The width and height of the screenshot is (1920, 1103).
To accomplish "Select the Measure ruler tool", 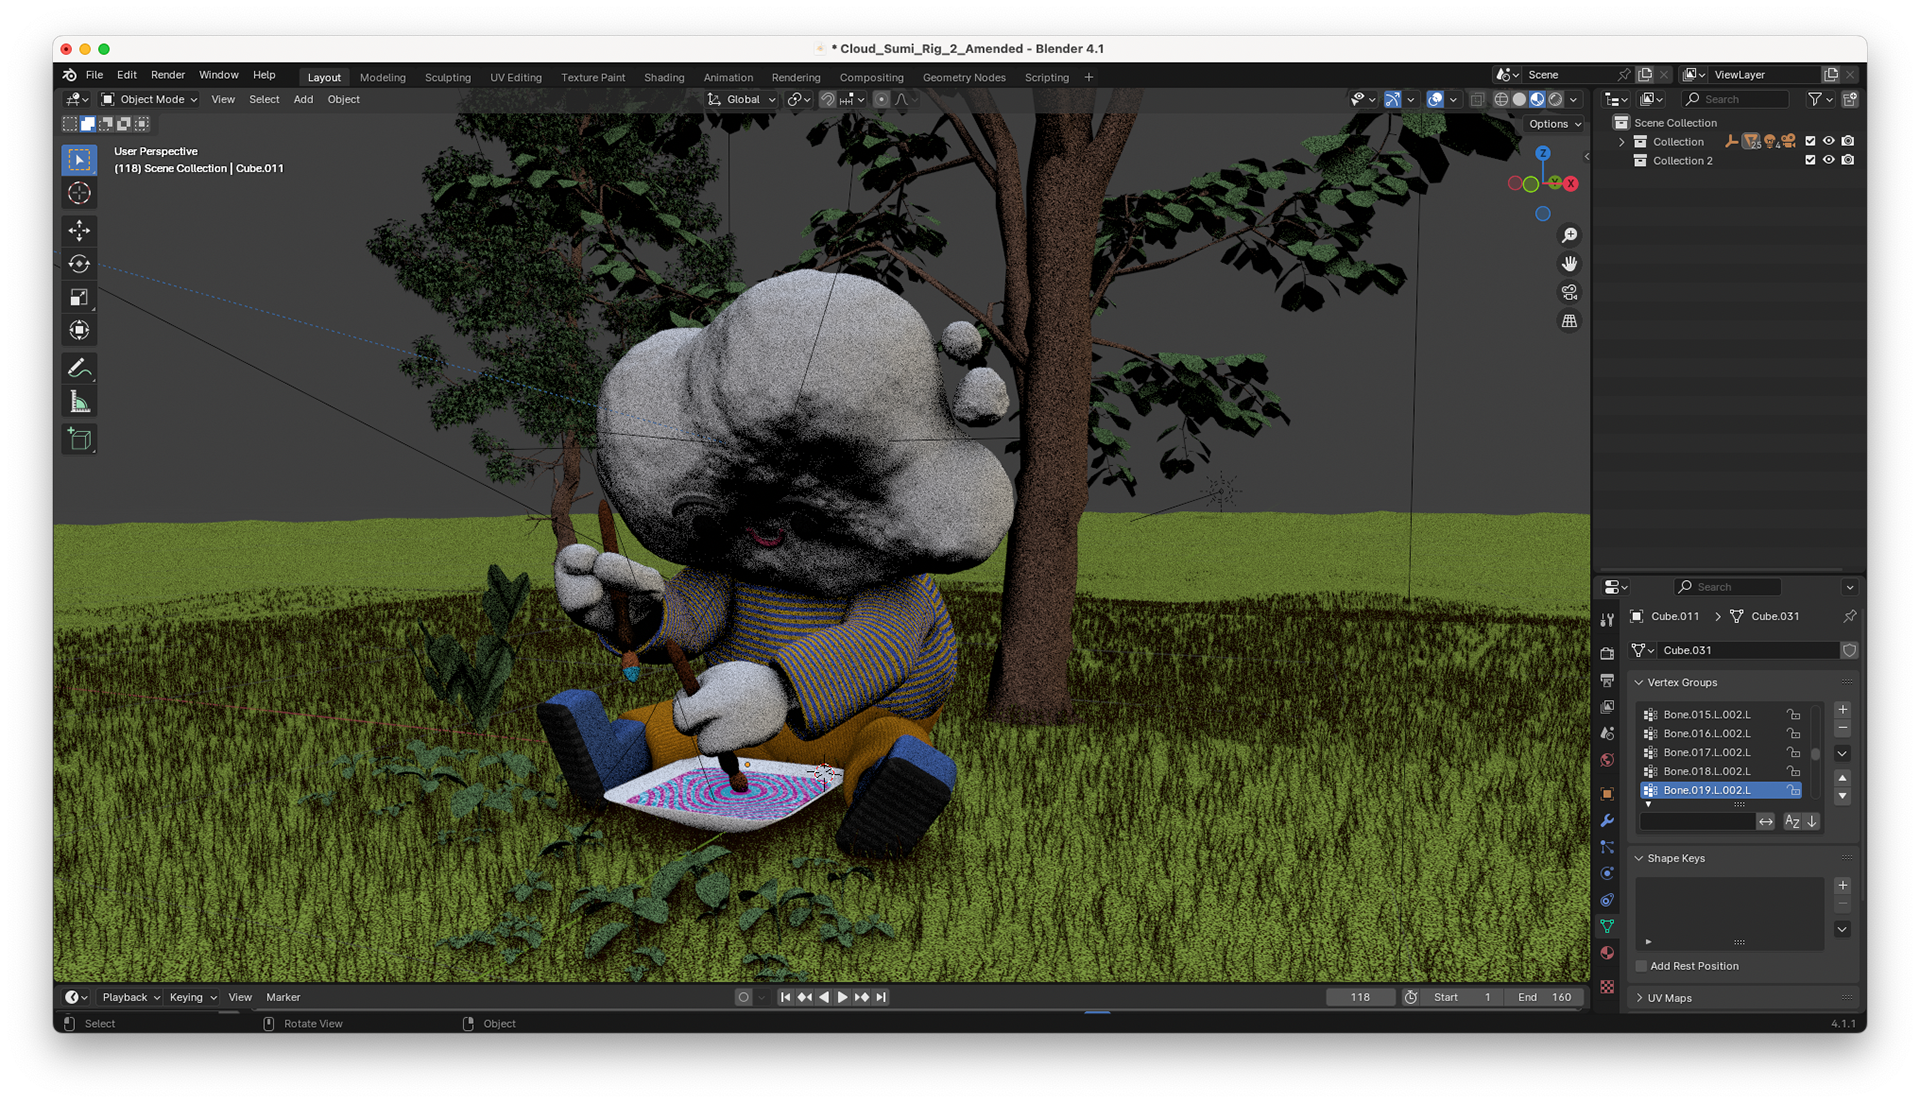I will tap(79, 402).
